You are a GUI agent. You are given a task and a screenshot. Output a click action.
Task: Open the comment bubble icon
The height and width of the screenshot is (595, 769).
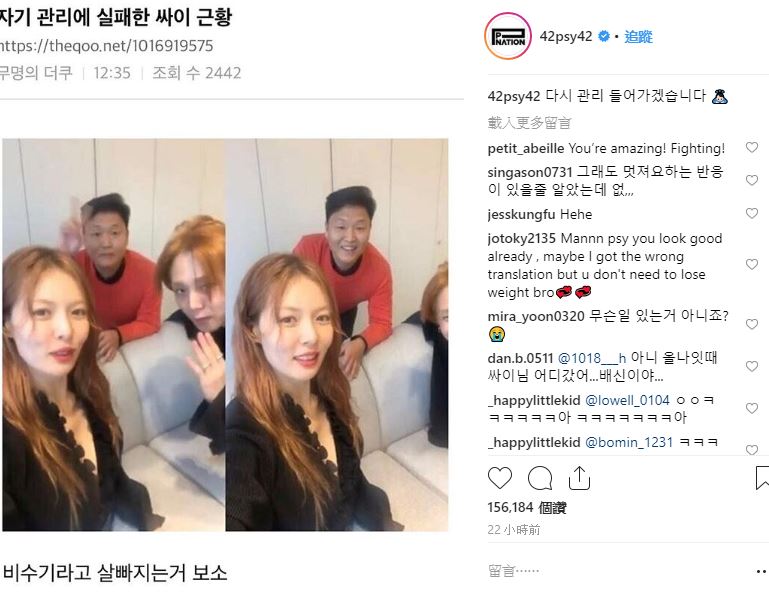[x=540, y=478]
